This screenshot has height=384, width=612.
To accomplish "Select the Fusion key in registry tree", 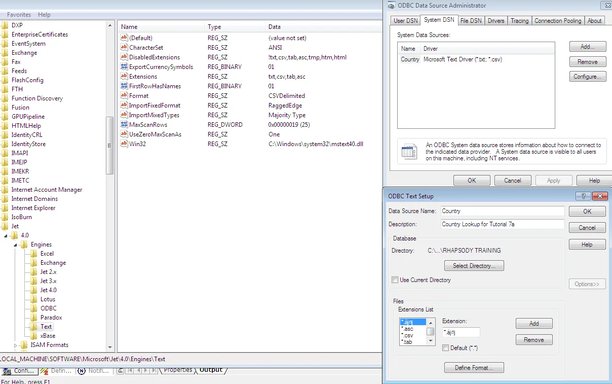I will [20, 107].
